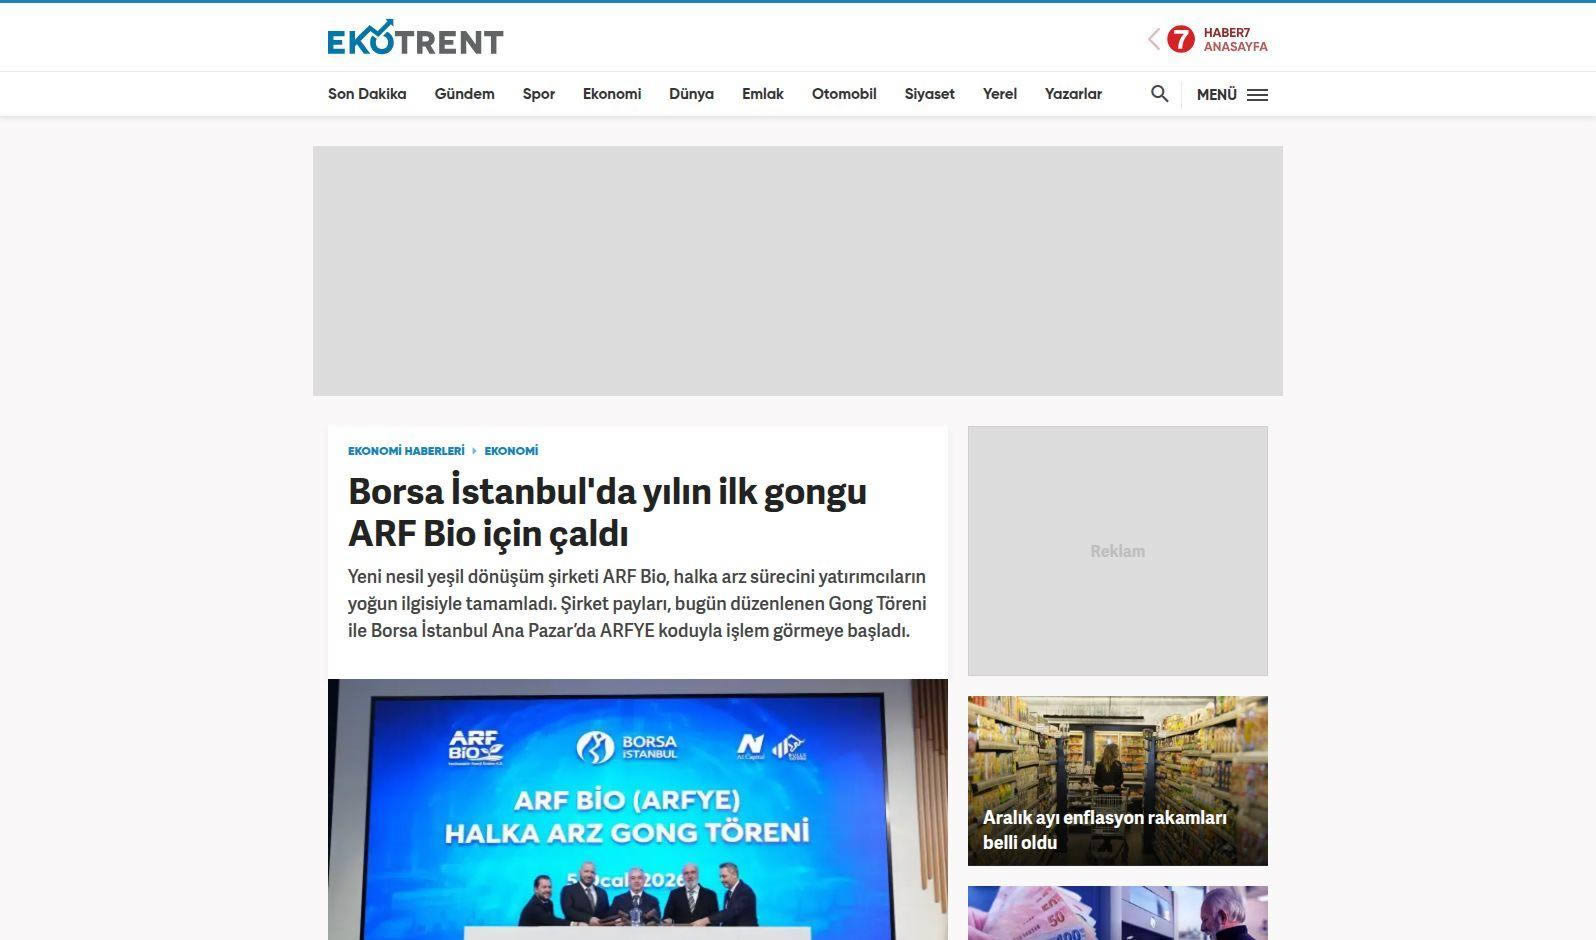This screenshot has height=940, width=1596.
Task: Open the Son Dakika section
Action: click(x=367, y=94)
